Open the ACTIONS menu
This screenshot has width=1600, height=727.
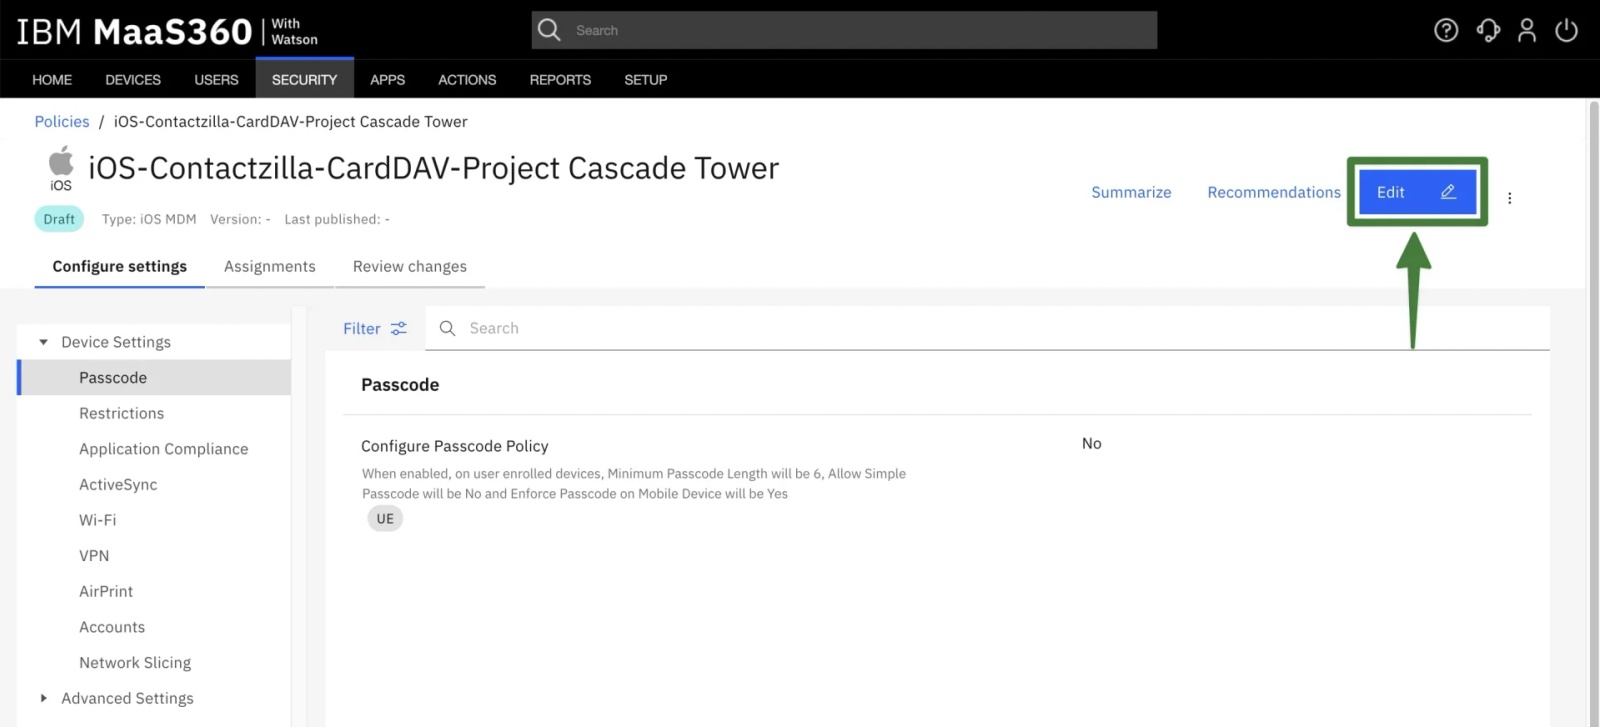(x=467, y=80)
